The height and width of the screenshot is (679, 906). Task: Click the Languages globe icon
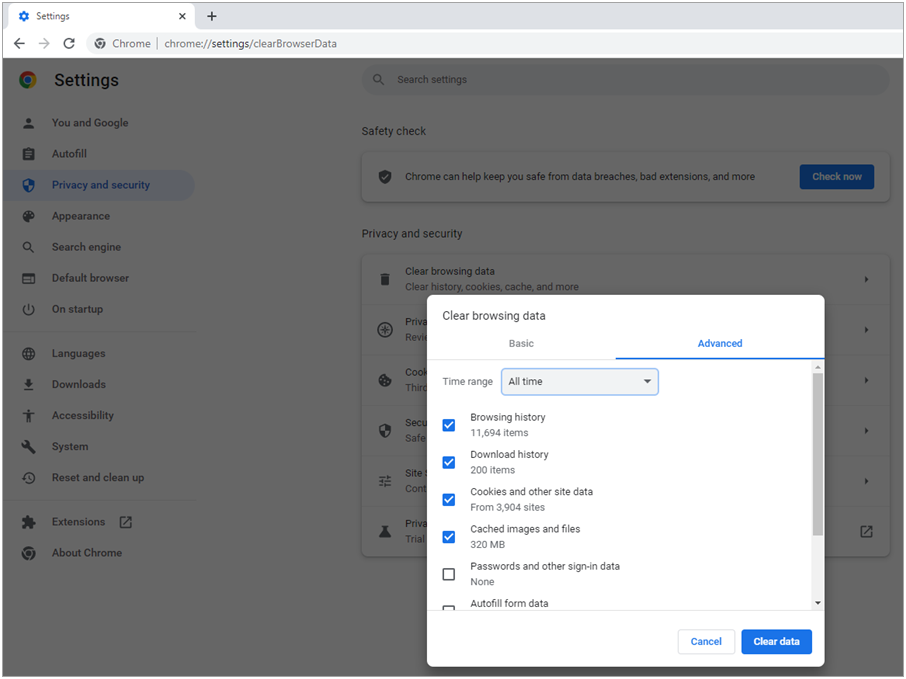point(28,354)
